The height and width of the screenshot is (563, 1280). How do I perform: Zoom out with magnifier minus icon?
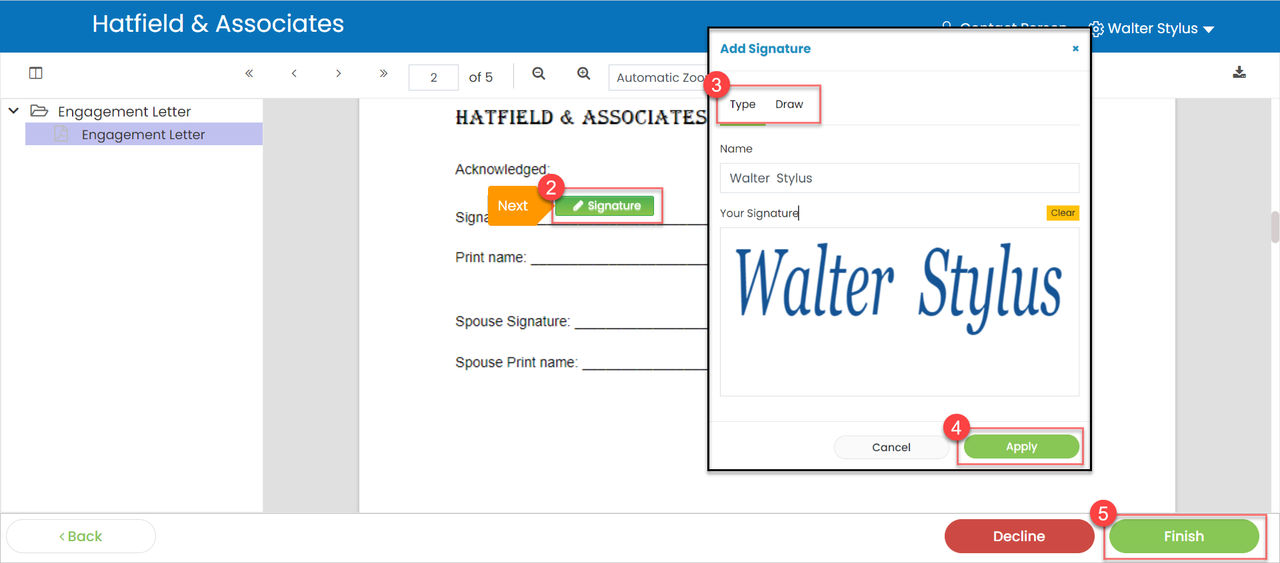539,73
